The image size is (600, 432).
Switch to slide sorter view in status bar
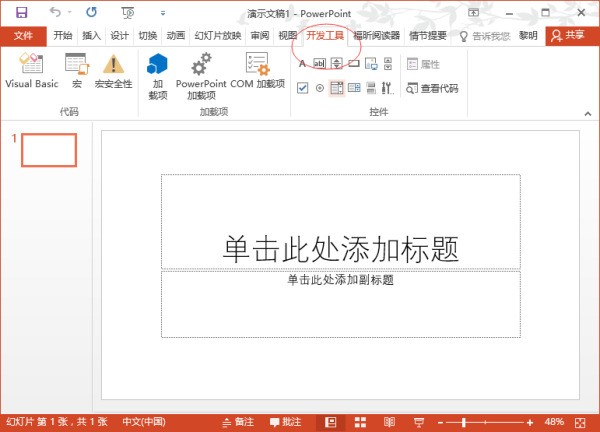click(x=360, y=422)
